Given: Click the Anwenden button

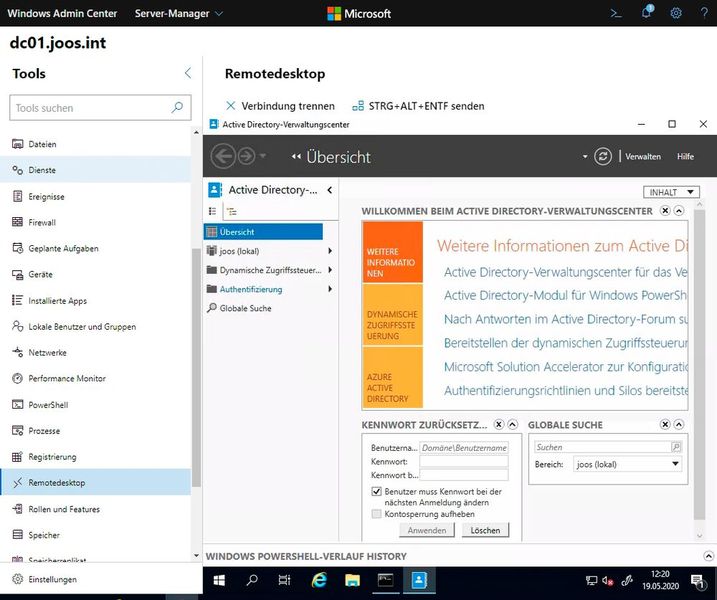Looking at the screenshot, I should tap(427, 530).
